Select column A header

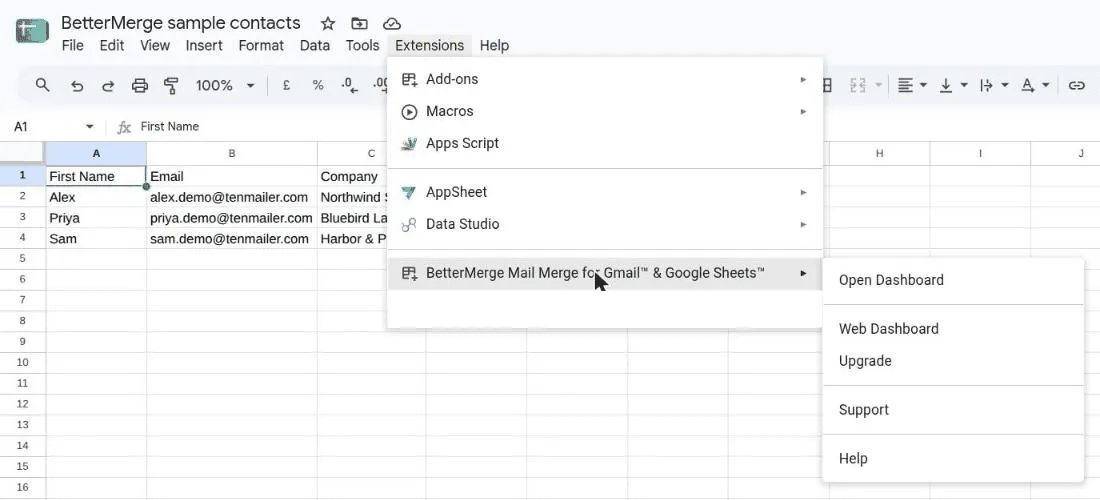(x=96, y=154)
